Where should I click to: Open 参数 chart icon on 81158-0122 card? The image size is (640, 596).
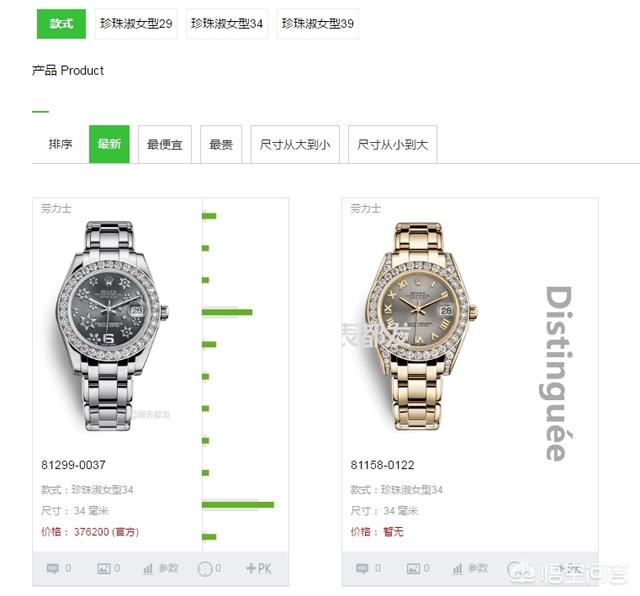pos(458,568)
